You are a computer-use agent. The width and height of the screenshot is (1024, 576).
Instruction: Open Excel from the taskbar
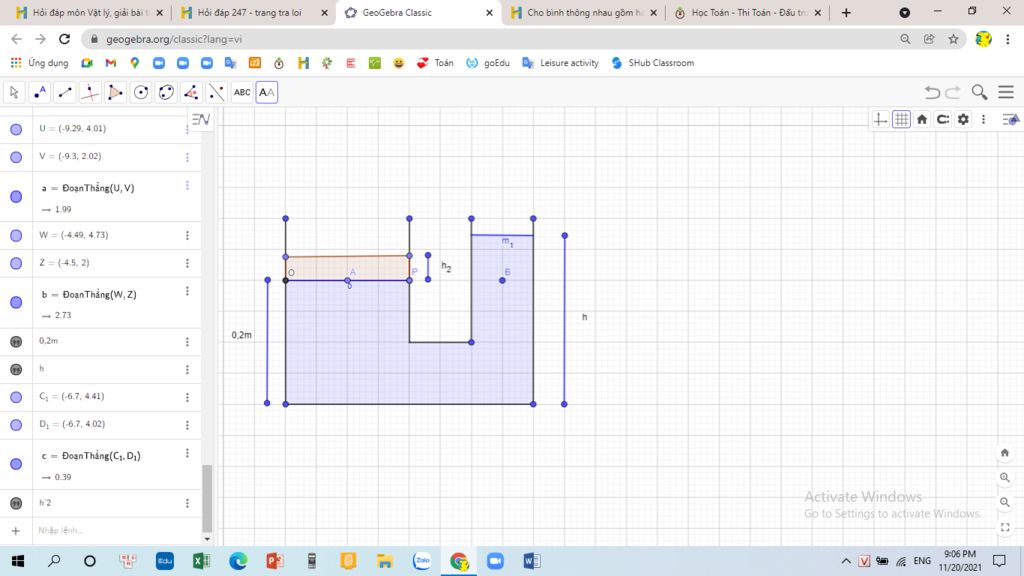click(200, 561)
